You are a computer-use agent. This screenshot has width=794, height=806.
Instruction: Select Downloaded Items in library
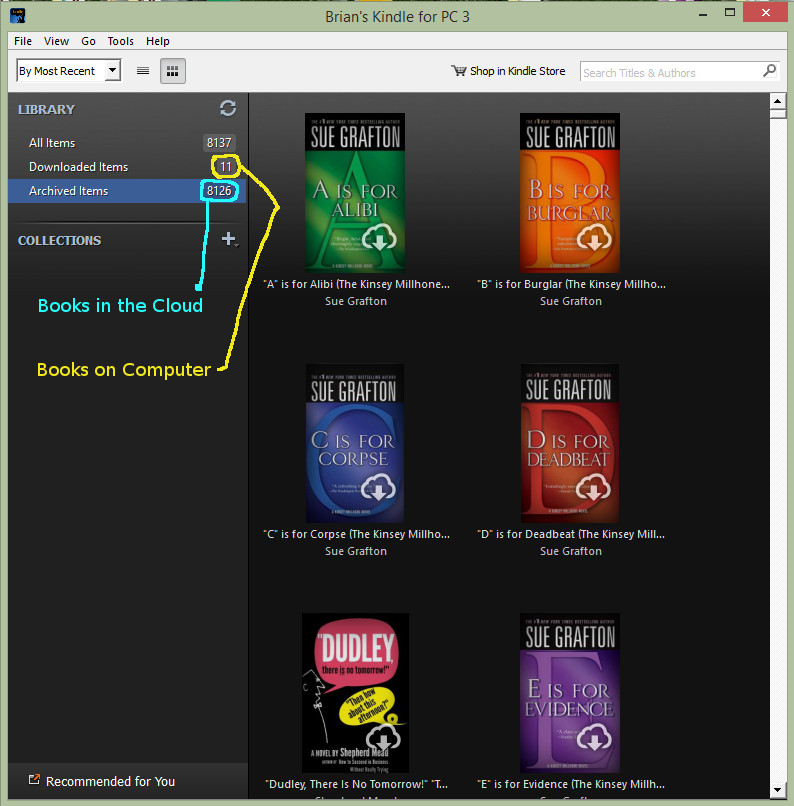(x=127, y=167)
